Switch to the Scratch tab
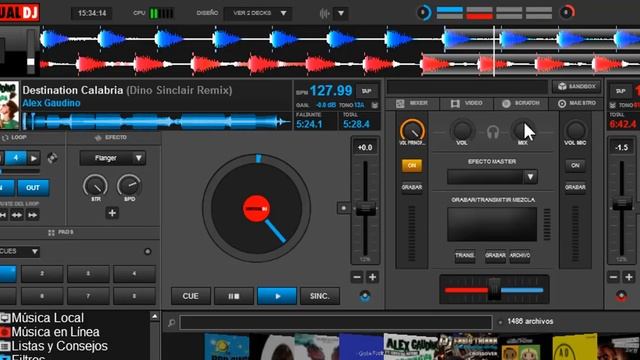The image size is (640, 360). (521, 103)
